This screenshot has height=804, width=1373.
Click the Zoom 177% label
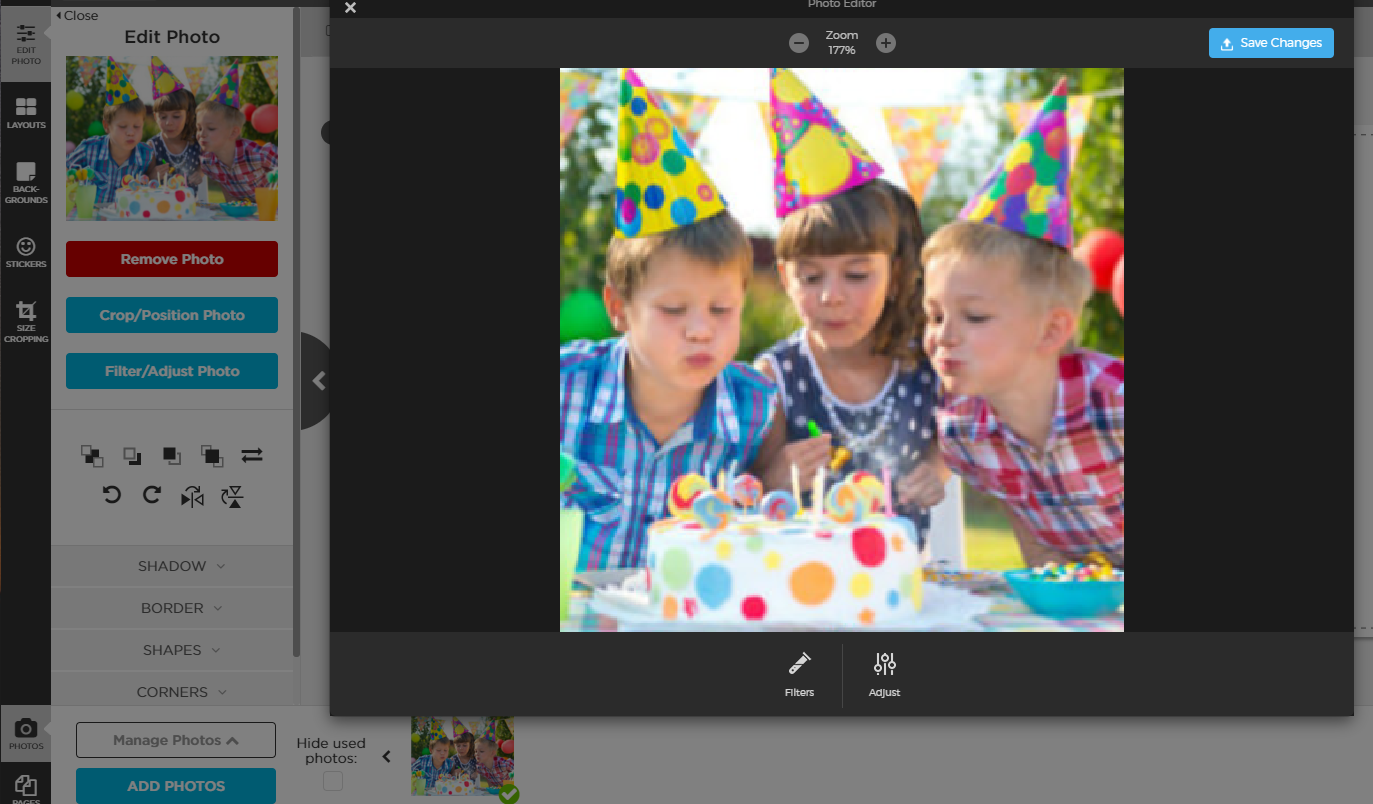(842, 42)
